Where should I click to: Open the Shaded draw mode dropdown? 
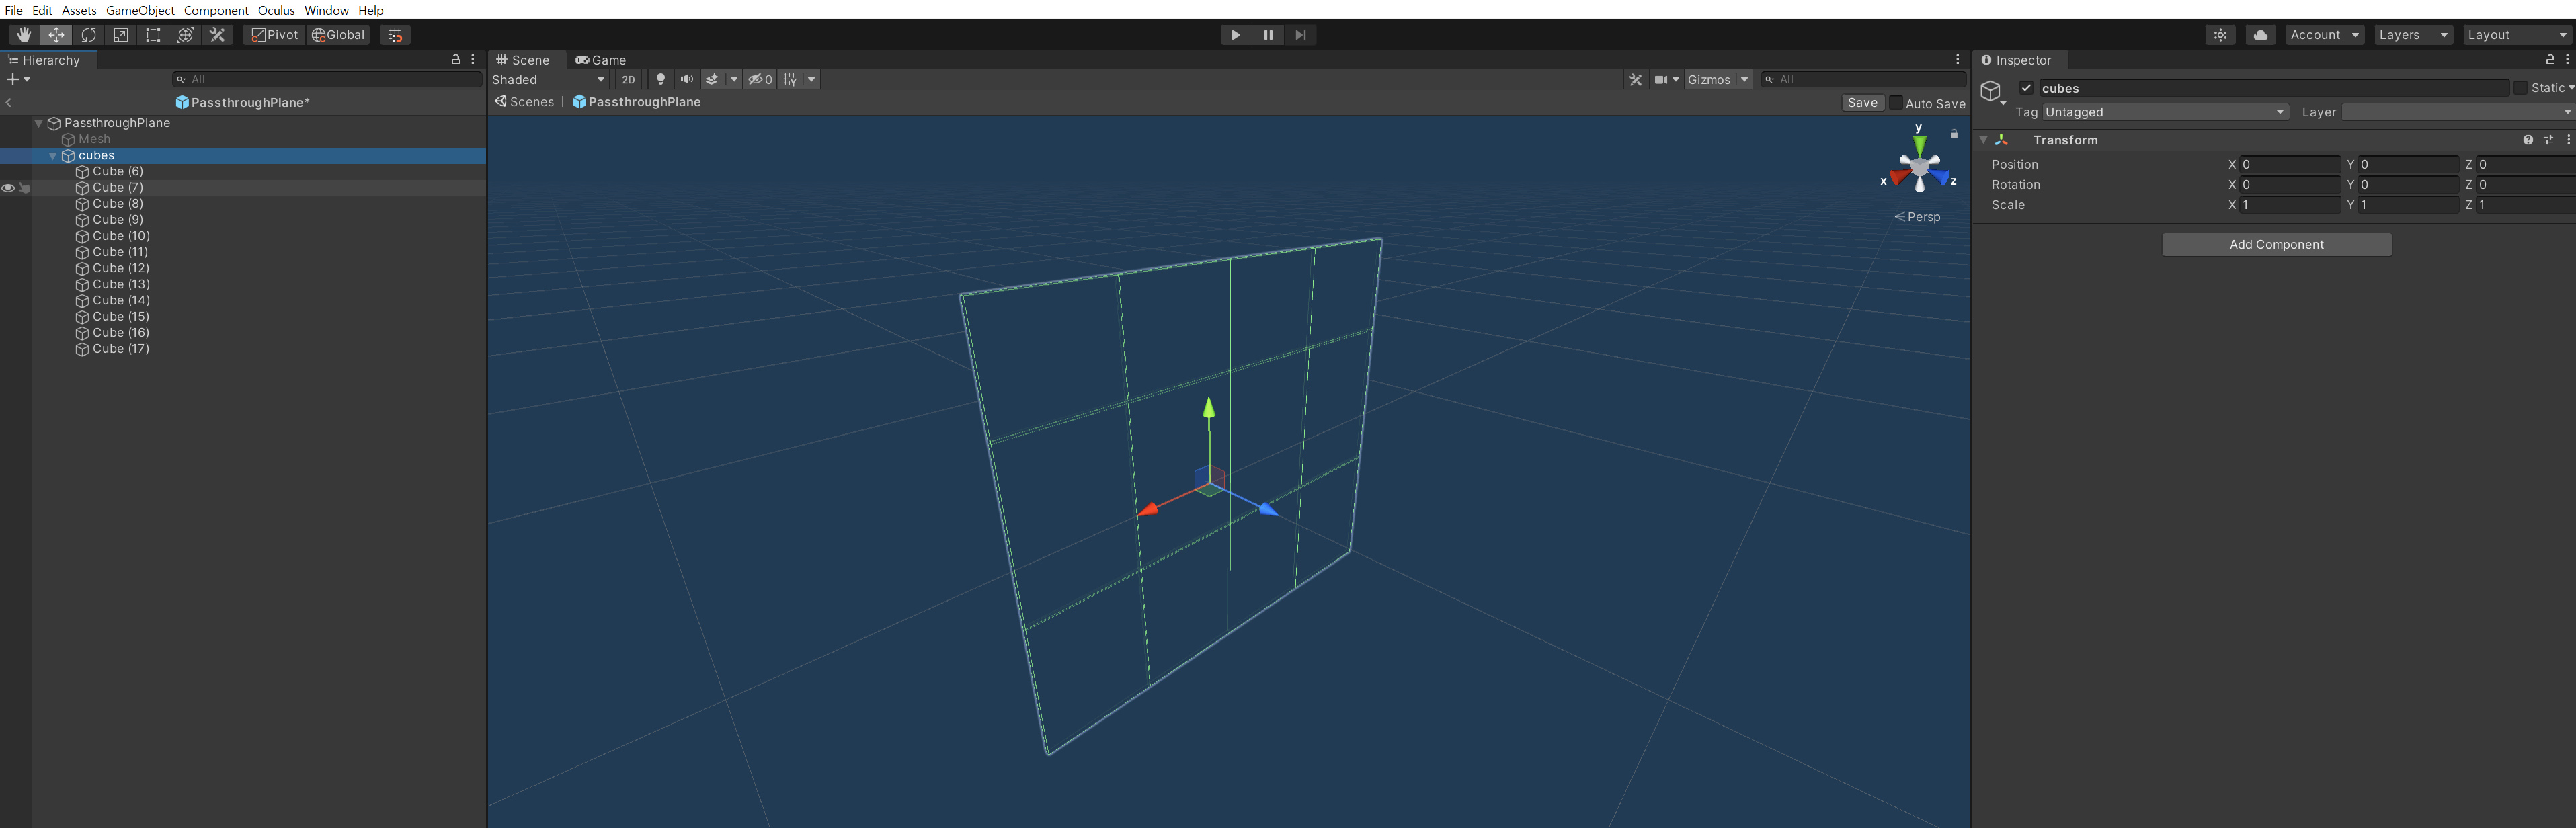tap(548, 80)
